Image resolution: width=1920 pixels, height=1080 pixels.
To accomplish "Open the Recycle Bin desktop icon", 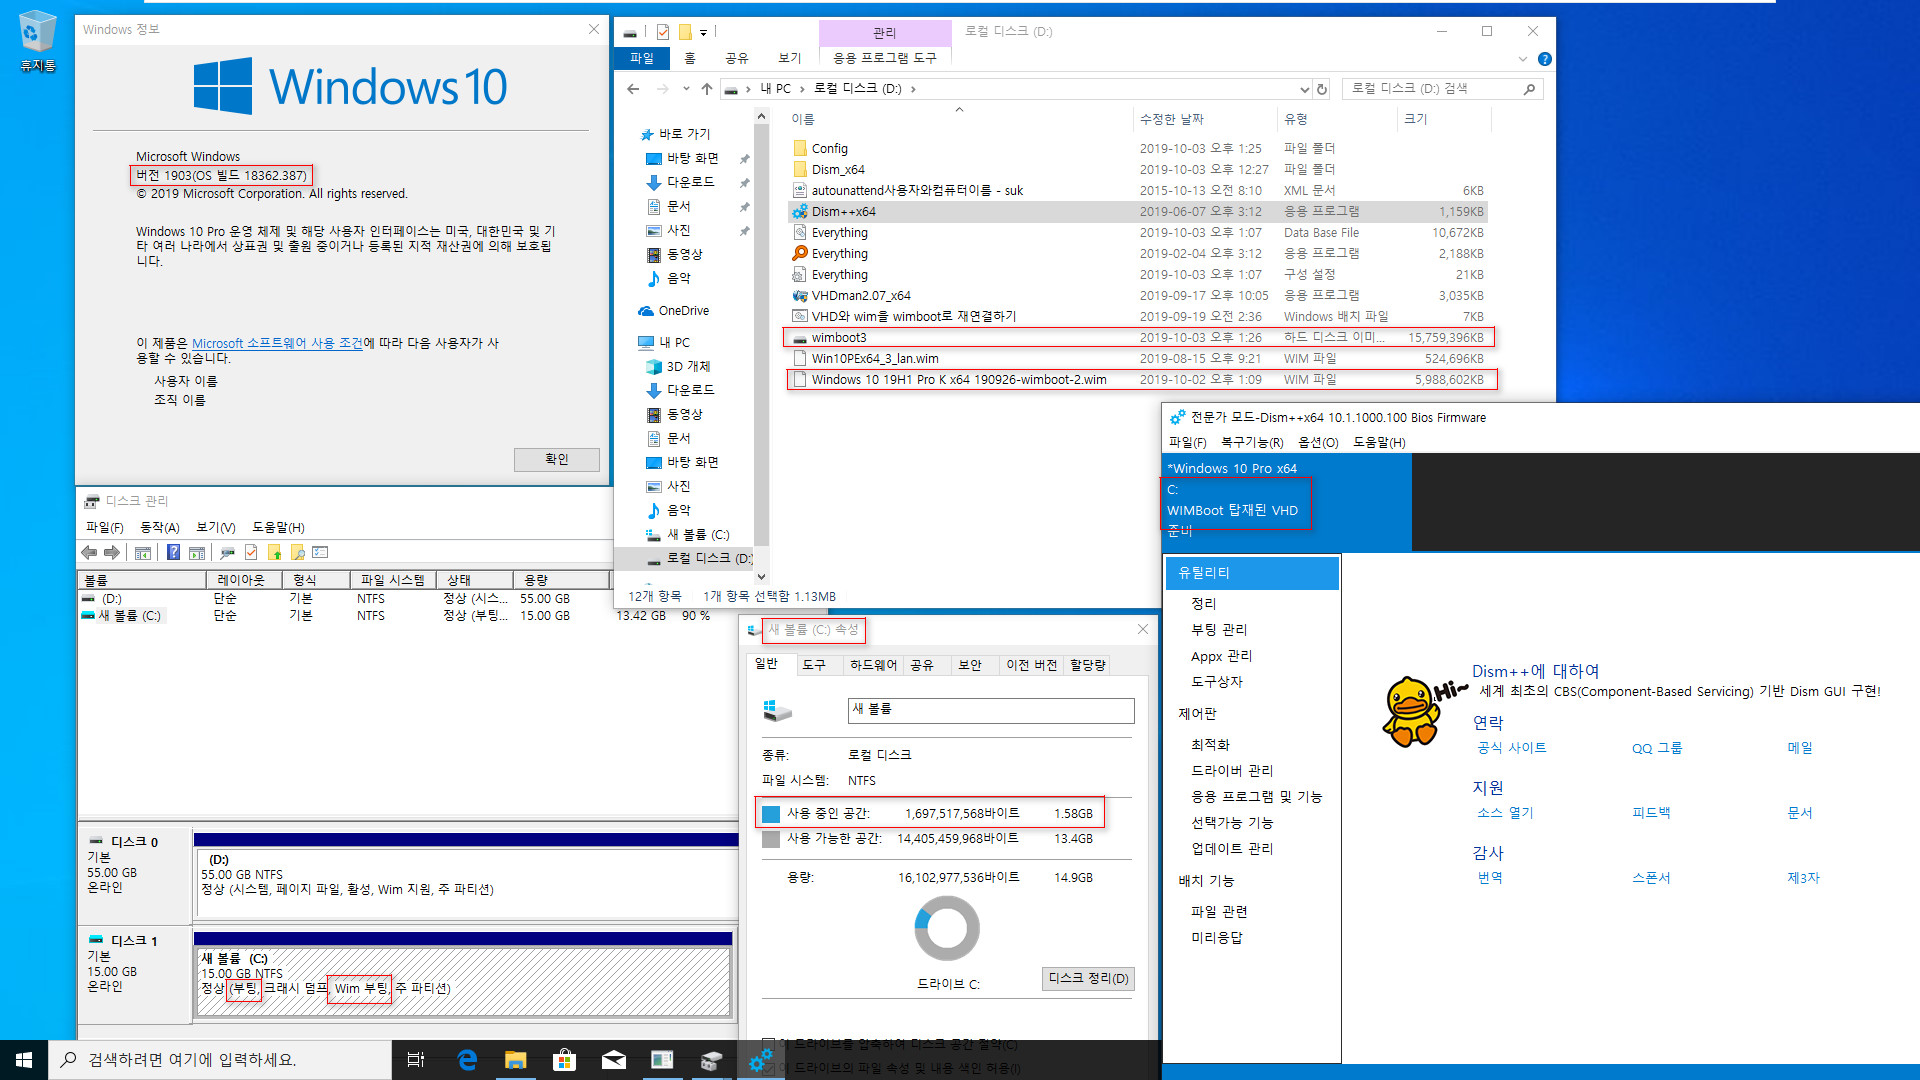I will [x=37, y=41].
